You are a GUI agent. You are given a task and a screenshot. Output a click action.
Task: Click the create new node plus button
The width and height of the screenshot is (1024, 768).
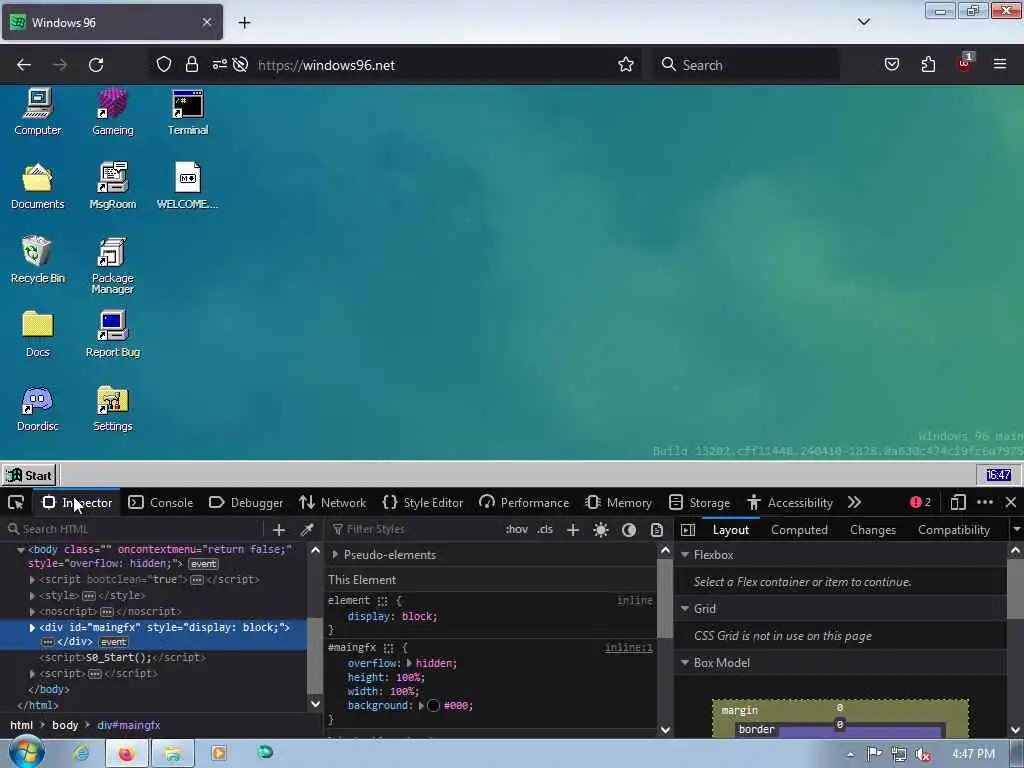pos(279,529)
